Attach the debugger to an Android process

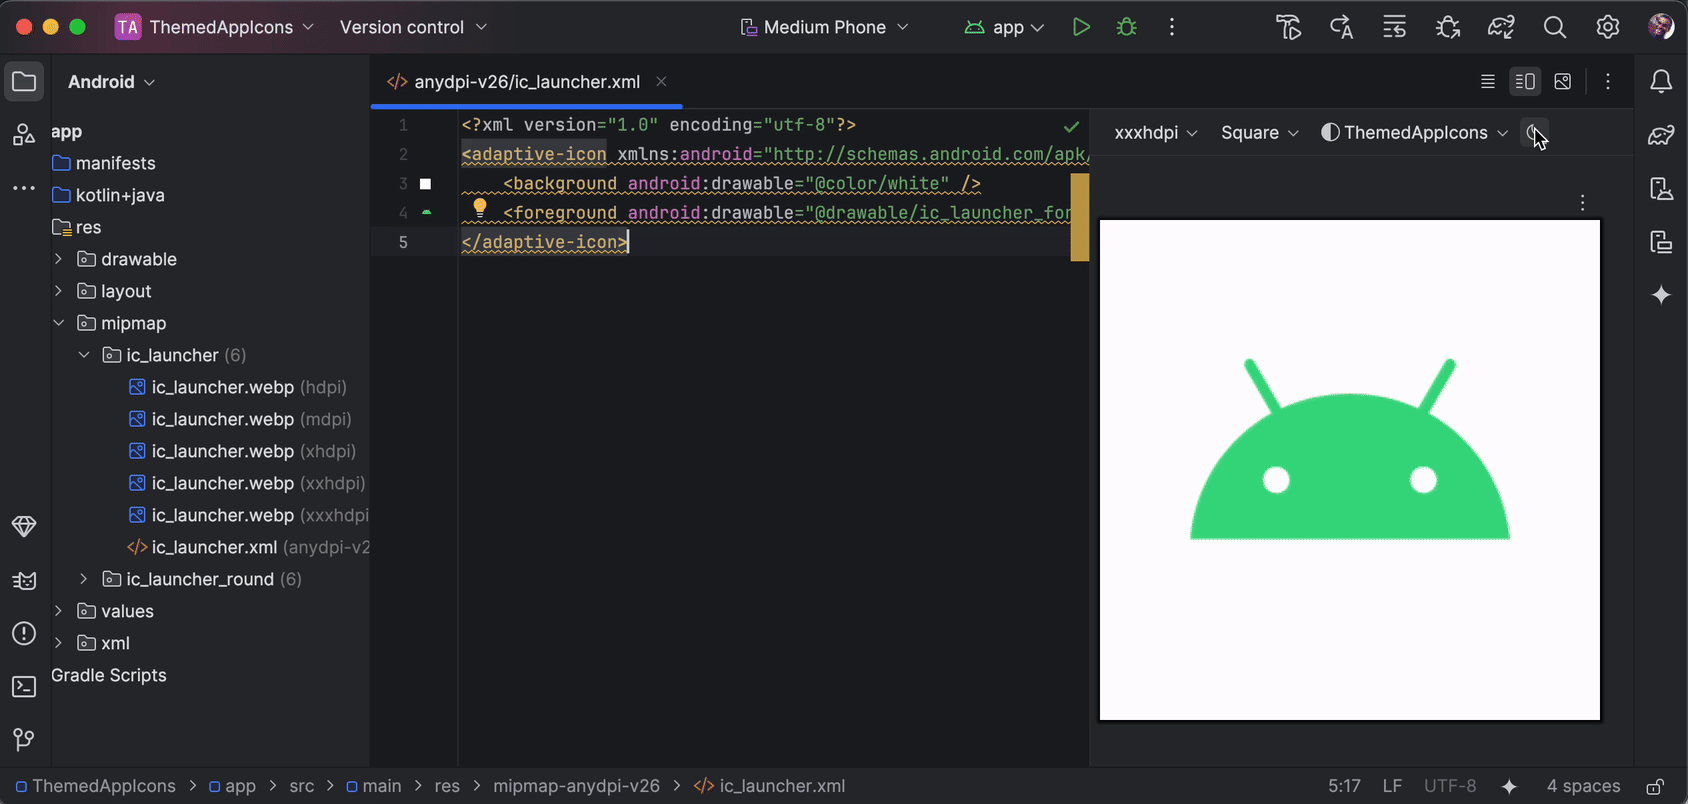(1448, 27)
